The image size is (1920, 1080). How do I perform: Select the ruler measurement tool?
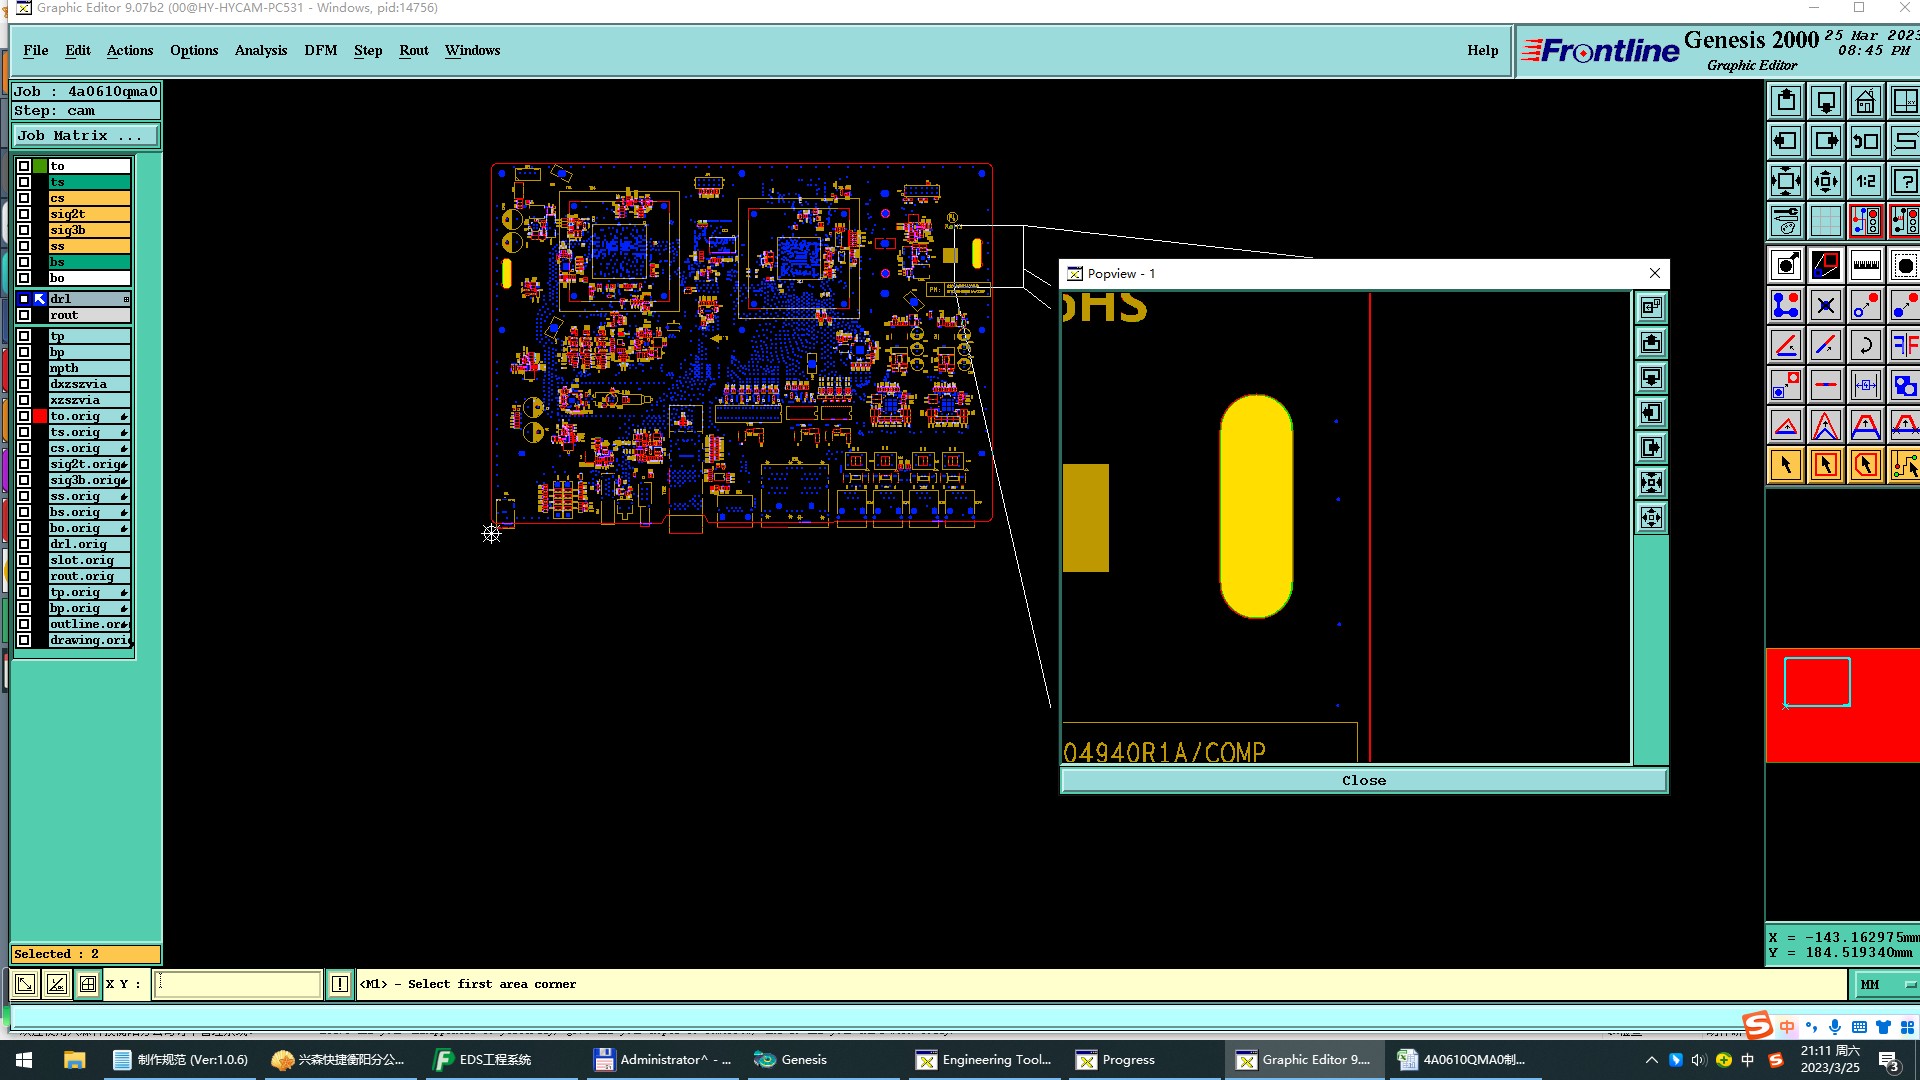[1865, 266]
